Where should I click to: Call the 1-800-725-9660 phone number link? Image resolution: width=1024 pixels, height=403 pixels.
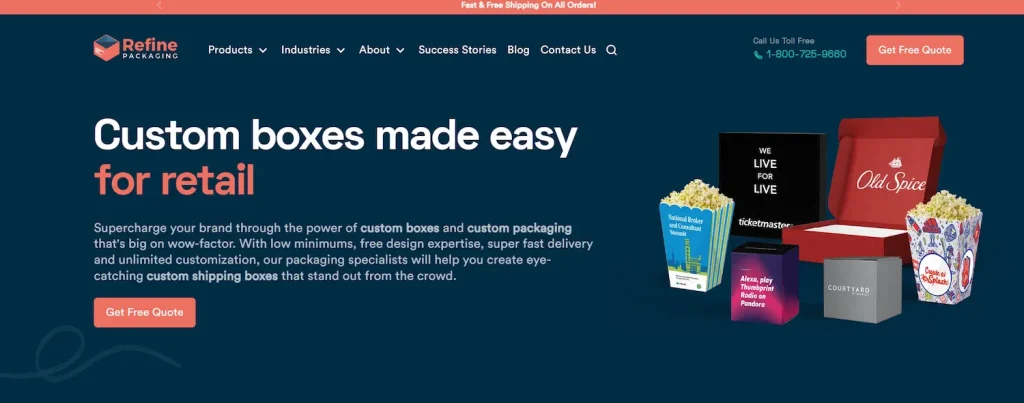click(806, 54)
